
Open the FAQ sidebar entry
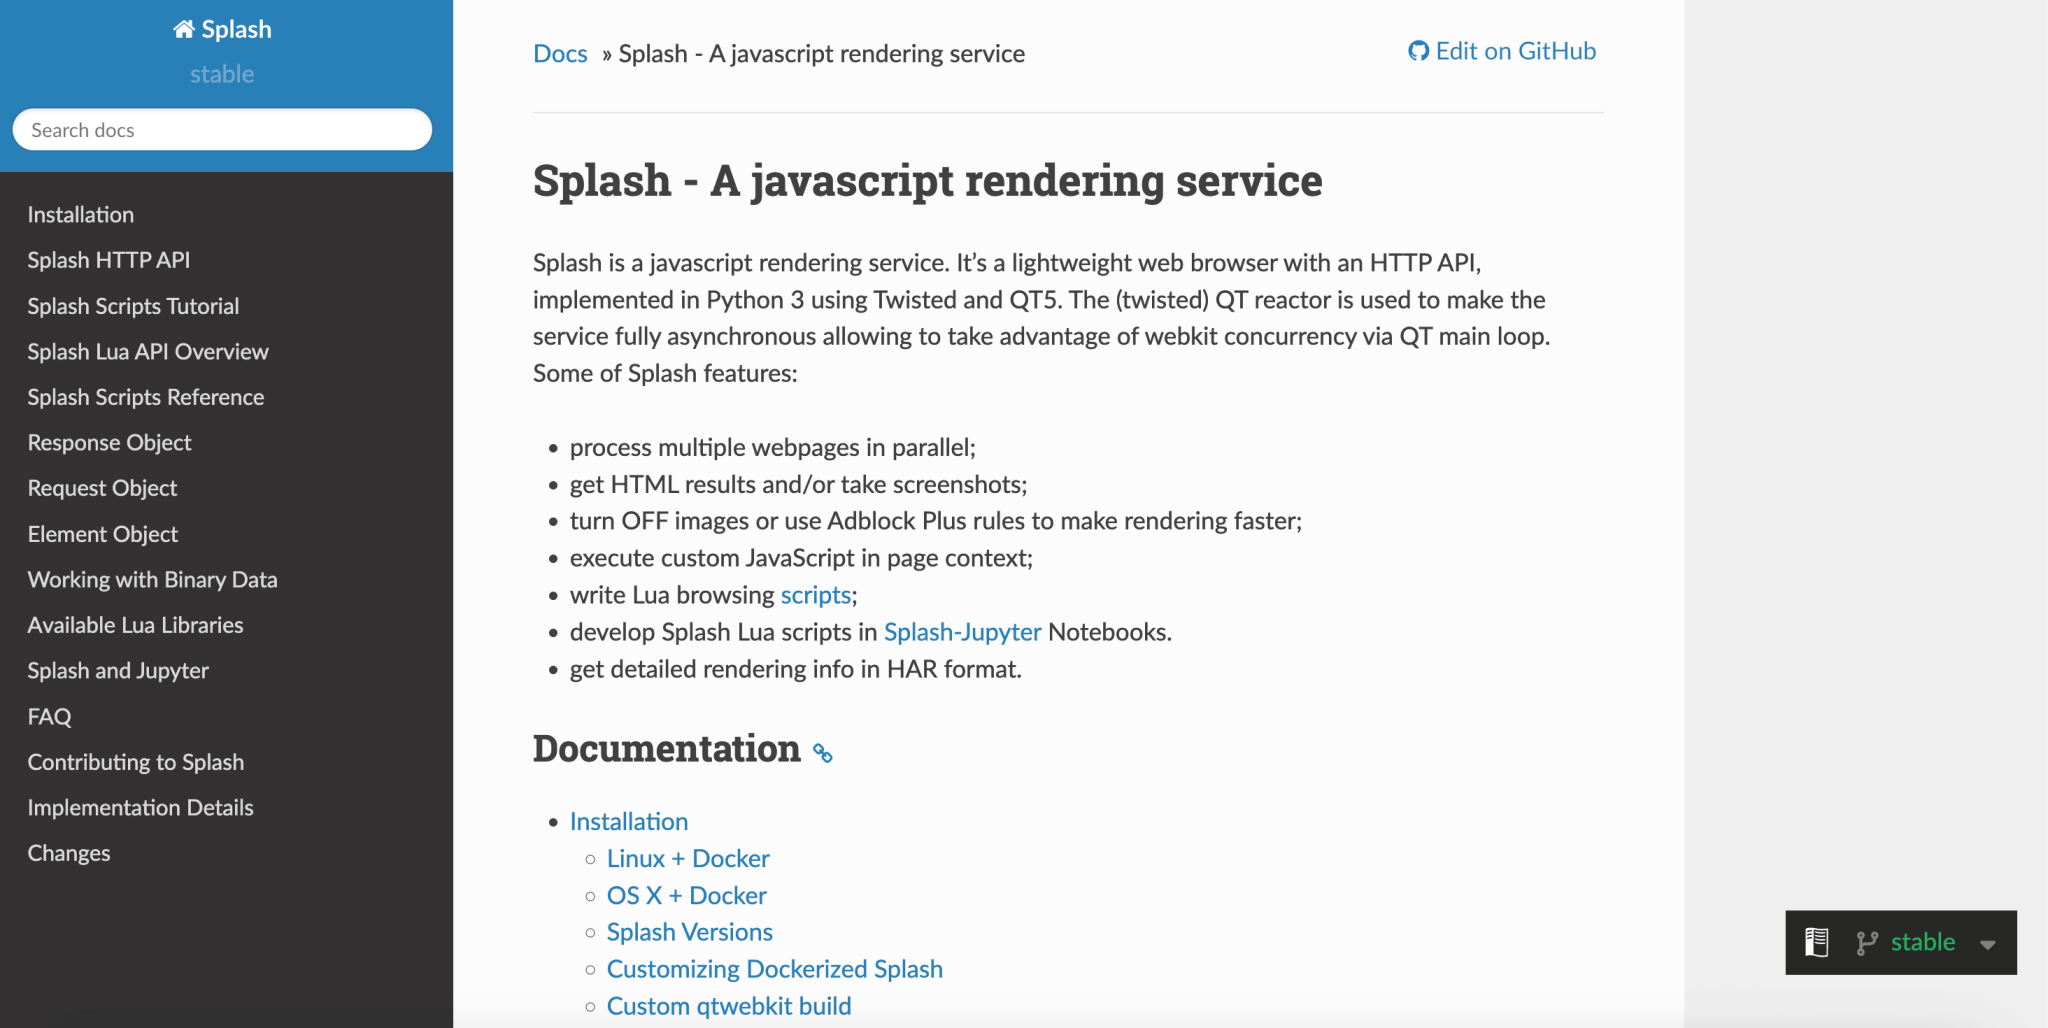coord(49,716)
